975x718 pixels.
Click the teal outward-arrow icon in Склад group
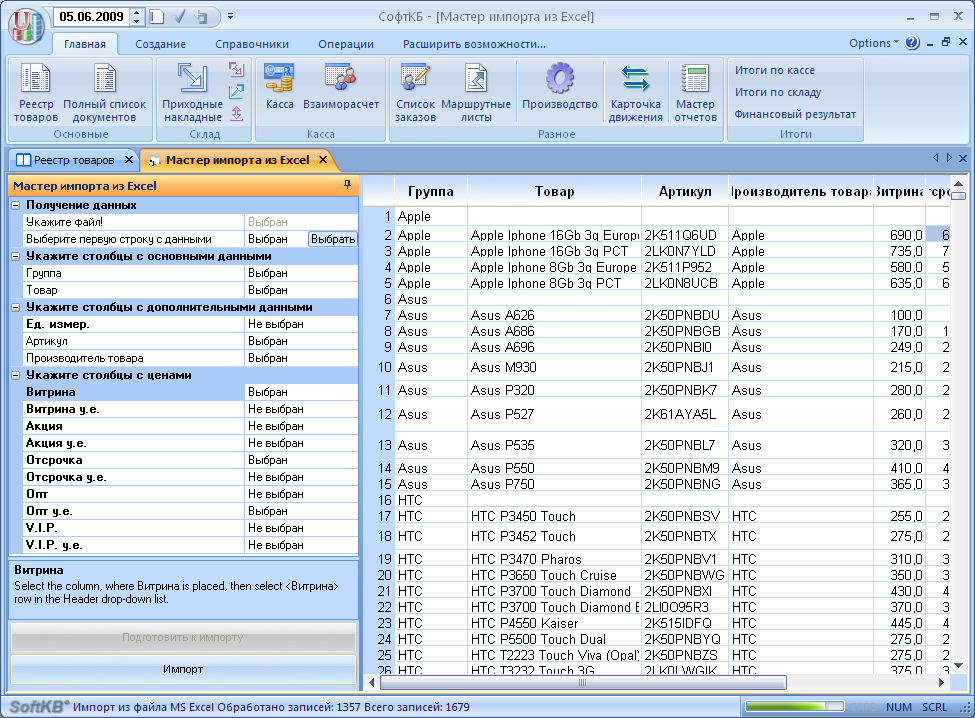[x=236, y=91]
